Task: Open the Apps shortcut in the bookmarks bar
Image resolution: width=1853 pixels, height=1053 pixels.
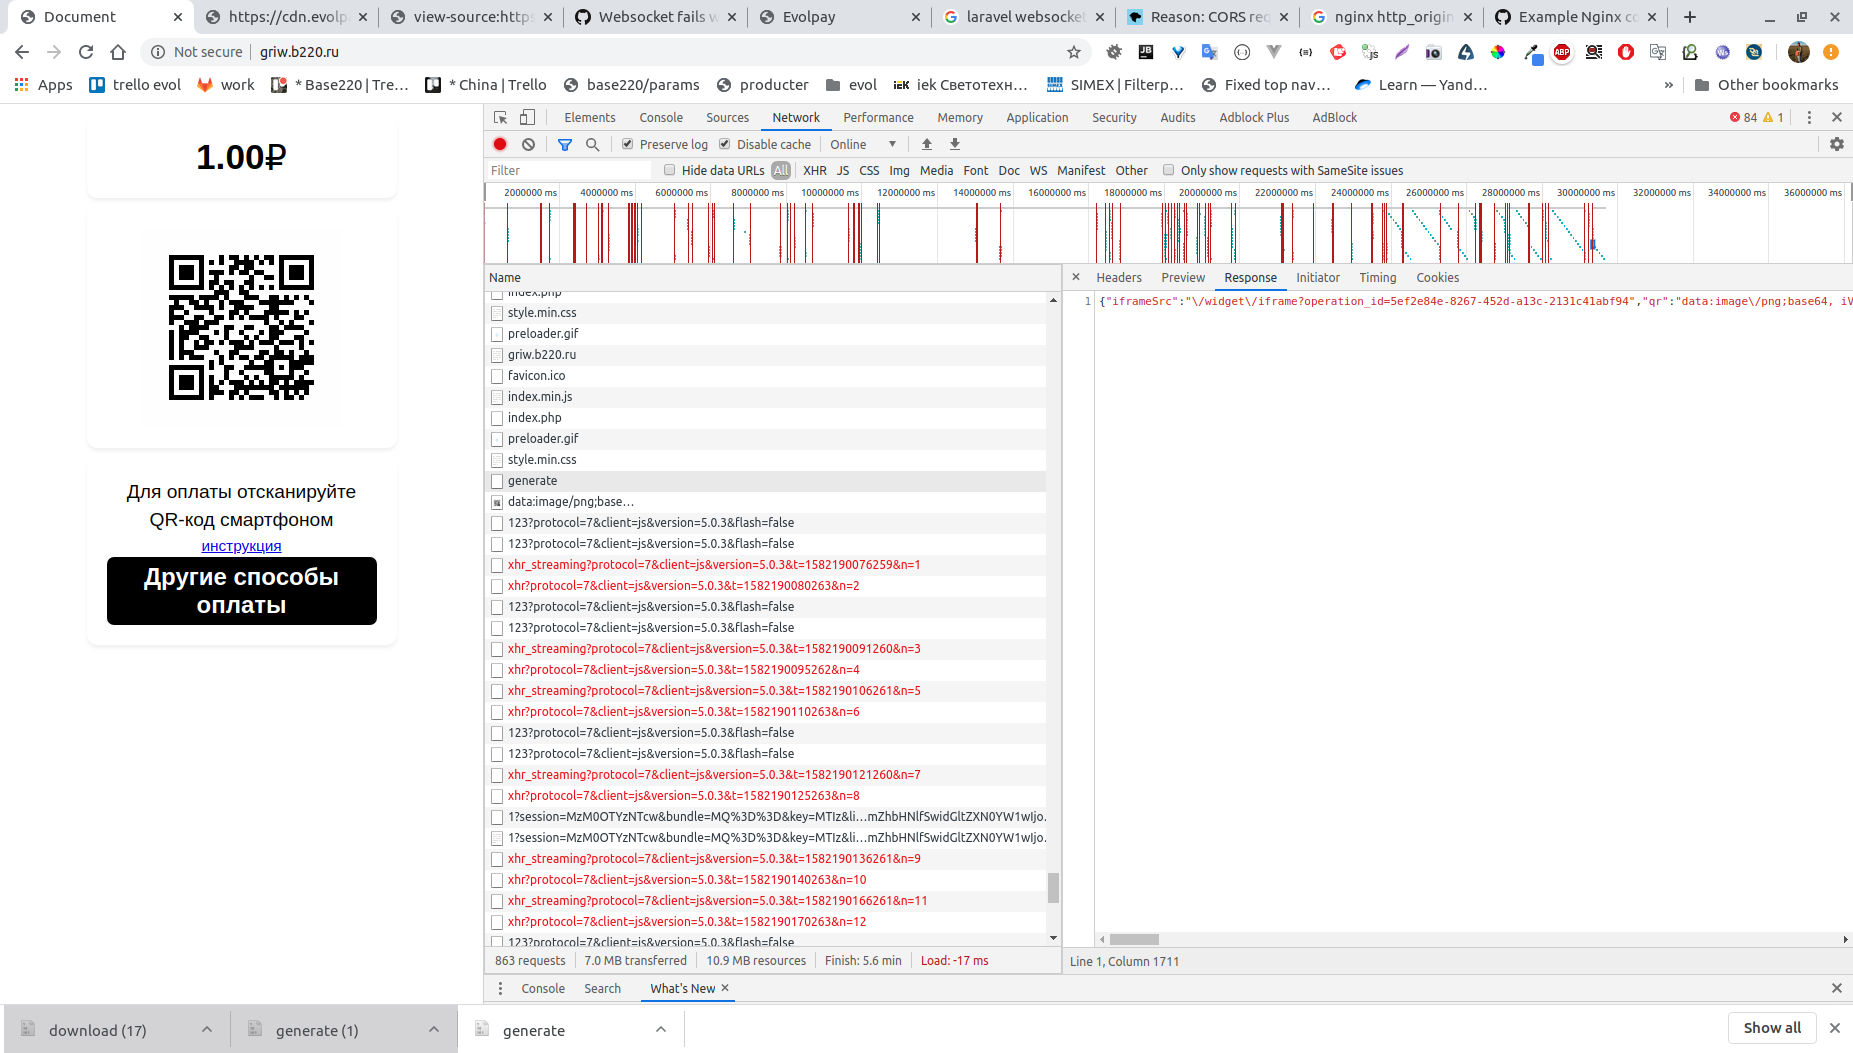Action: (44, 85)
